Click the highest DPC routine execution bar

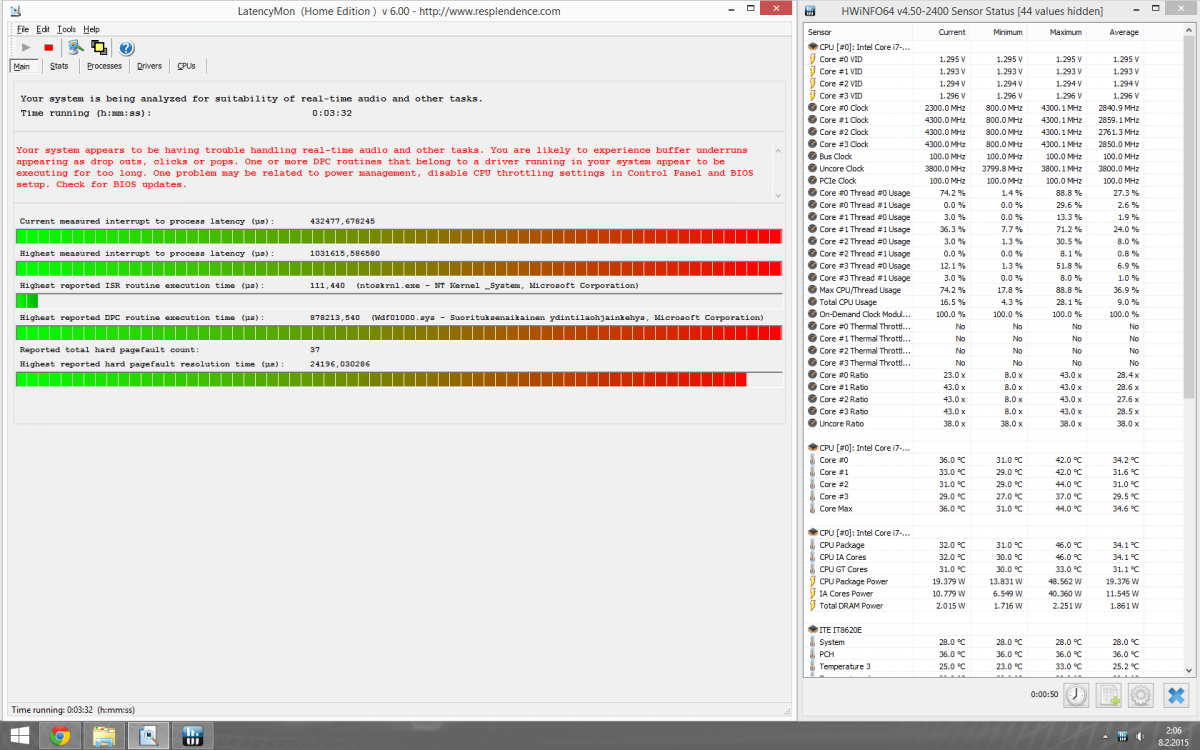click(x=399, y=332)
